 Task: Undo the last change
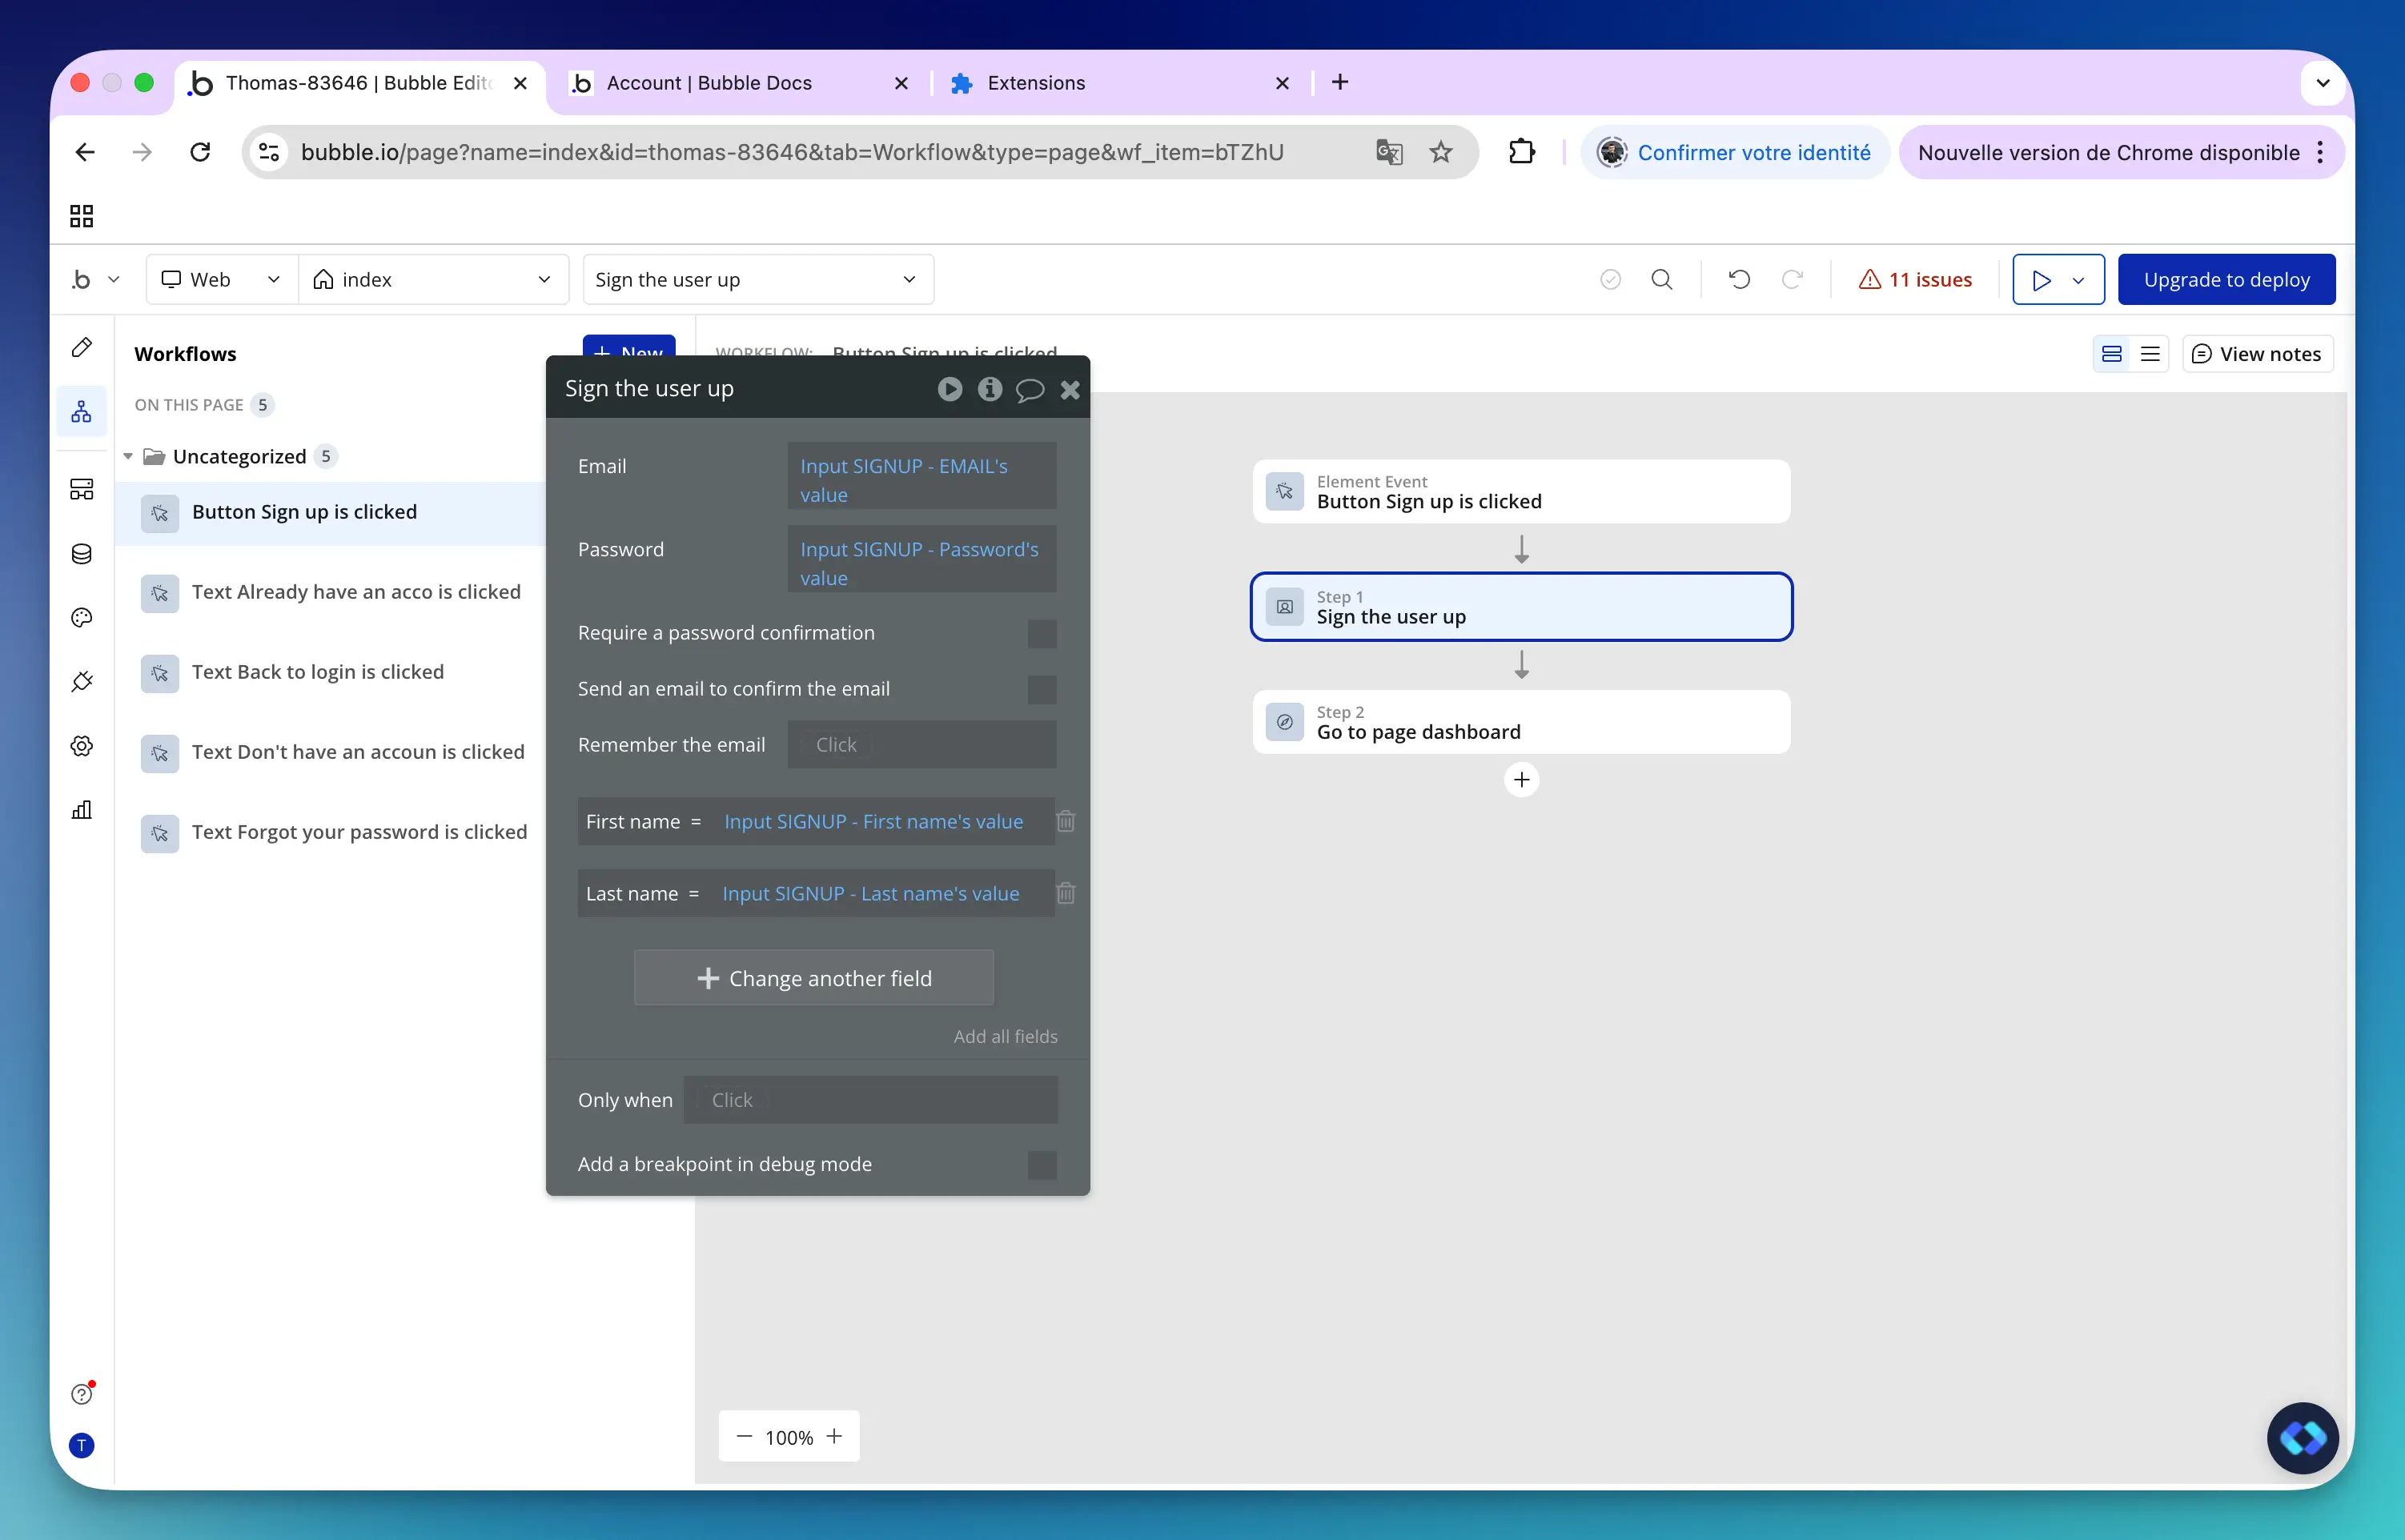[x=1740, y=280]
